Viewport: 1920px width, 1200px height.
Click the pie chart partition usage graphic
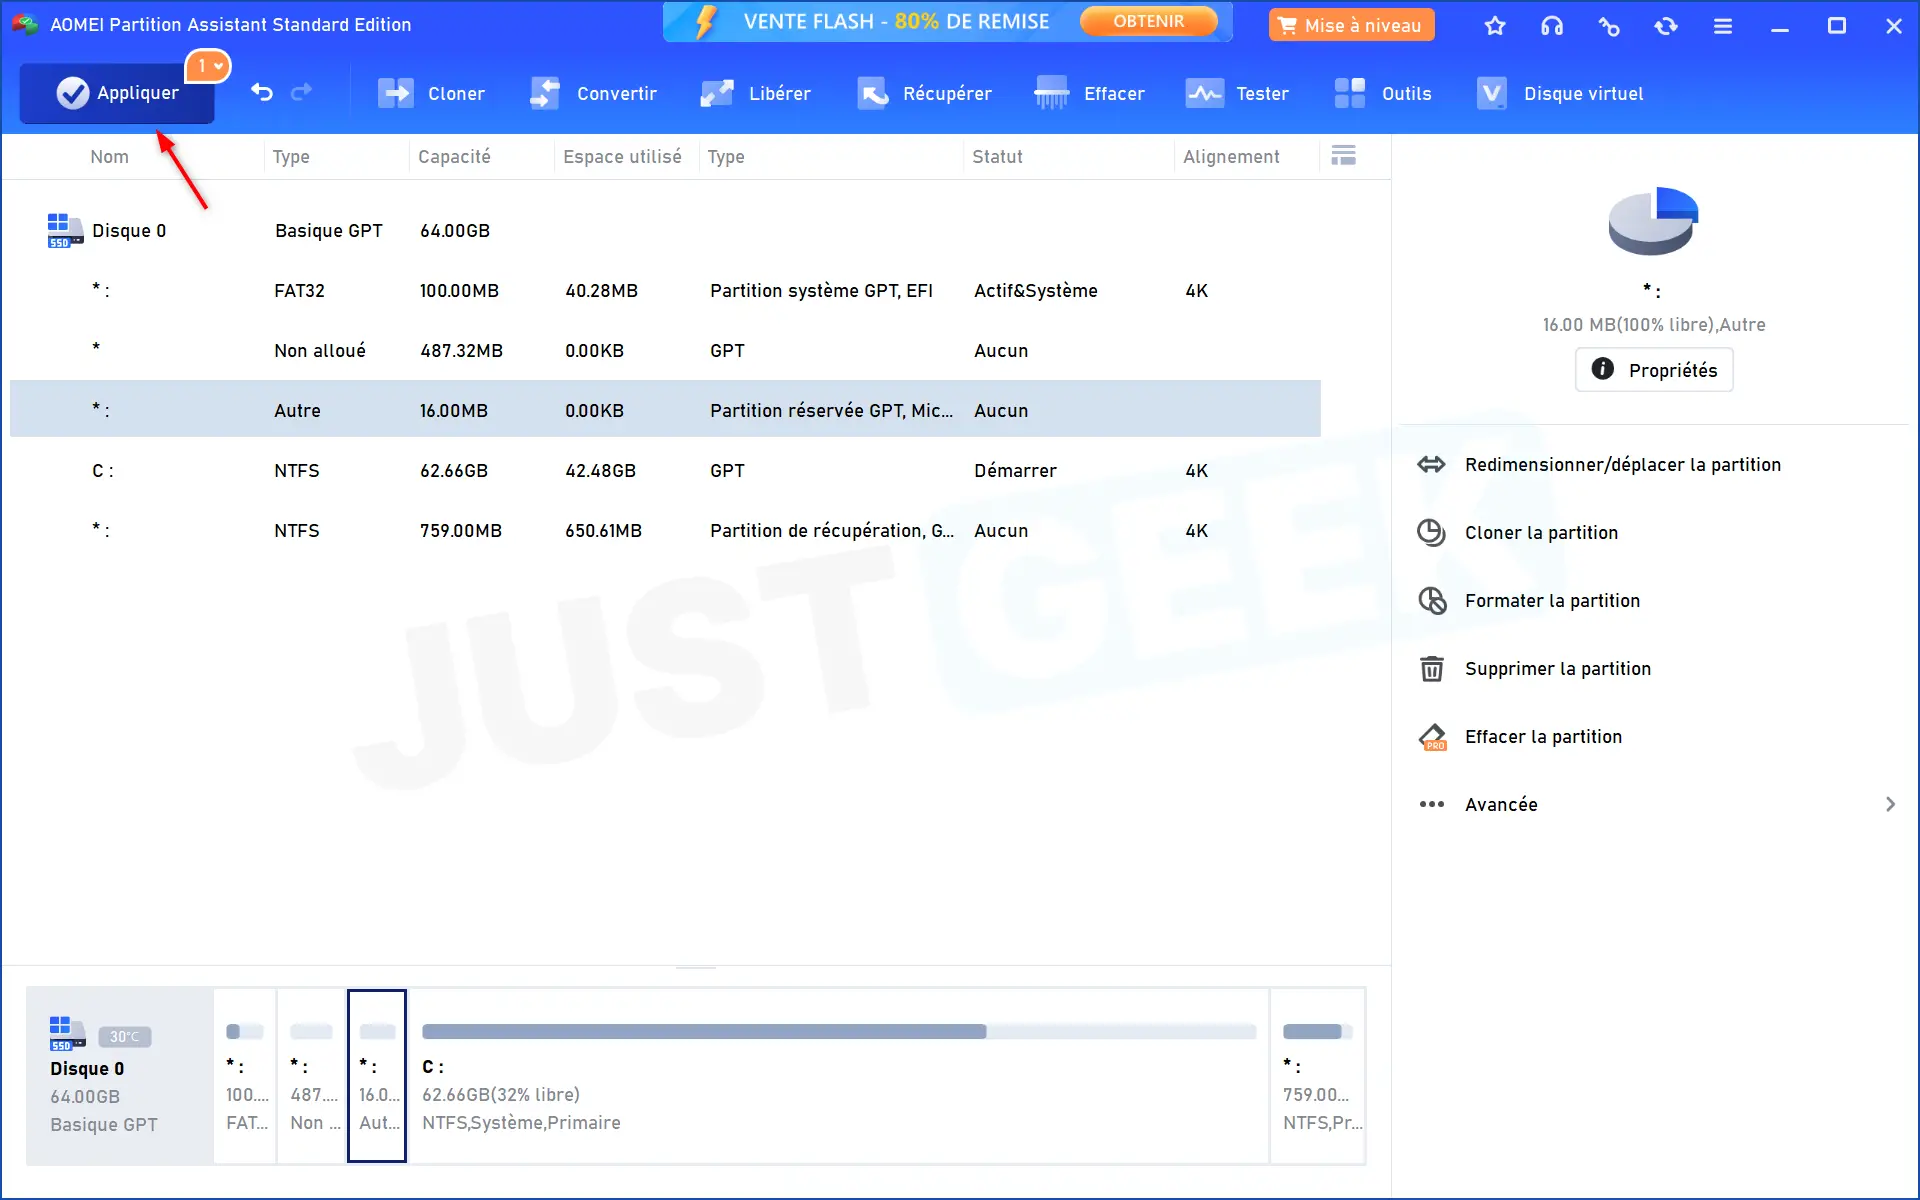point(1653,220)
